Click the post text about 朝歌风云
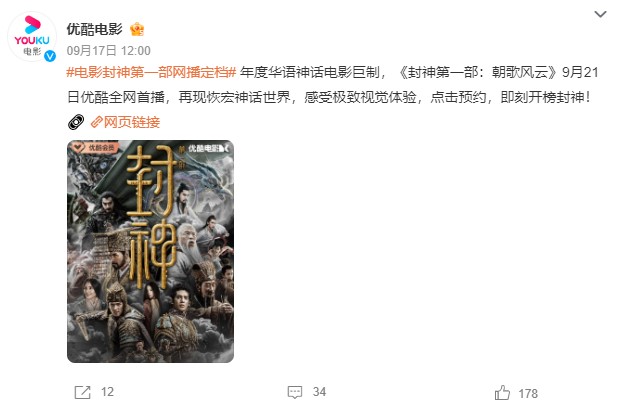This screenshot has width=626, height=410. pyautogui.click(x=333, y=85)
